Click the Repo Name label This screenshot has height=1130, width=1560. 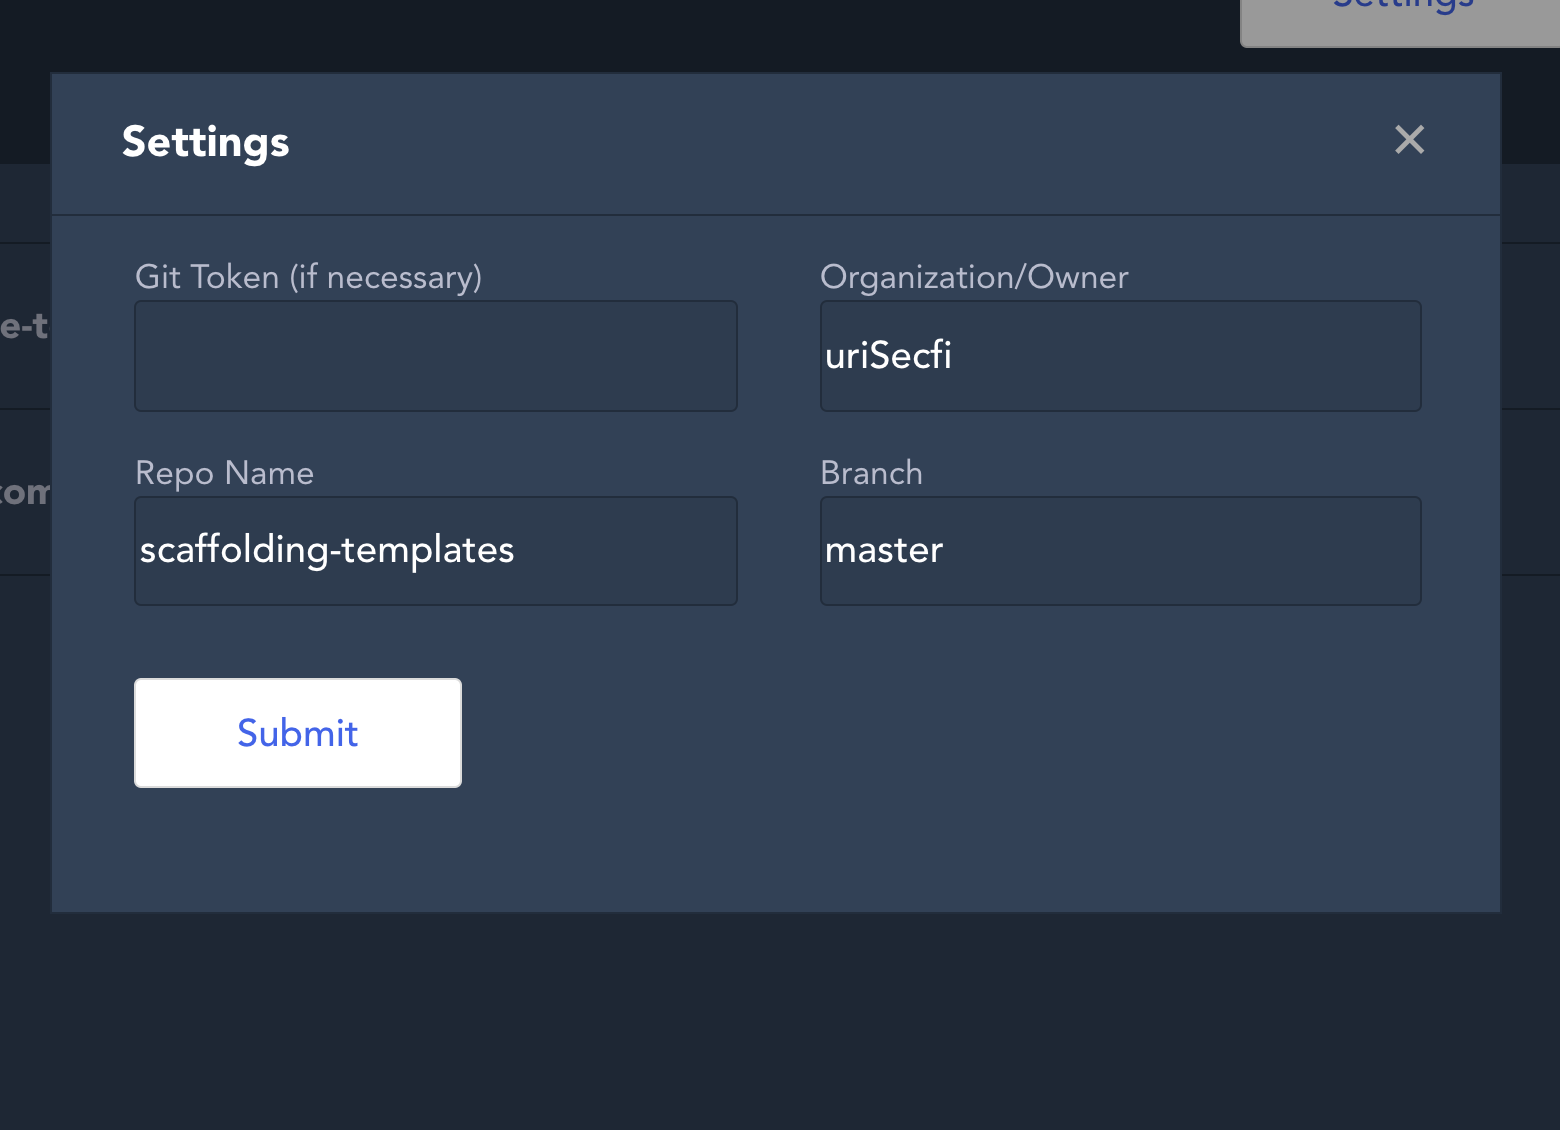[224, 473]
